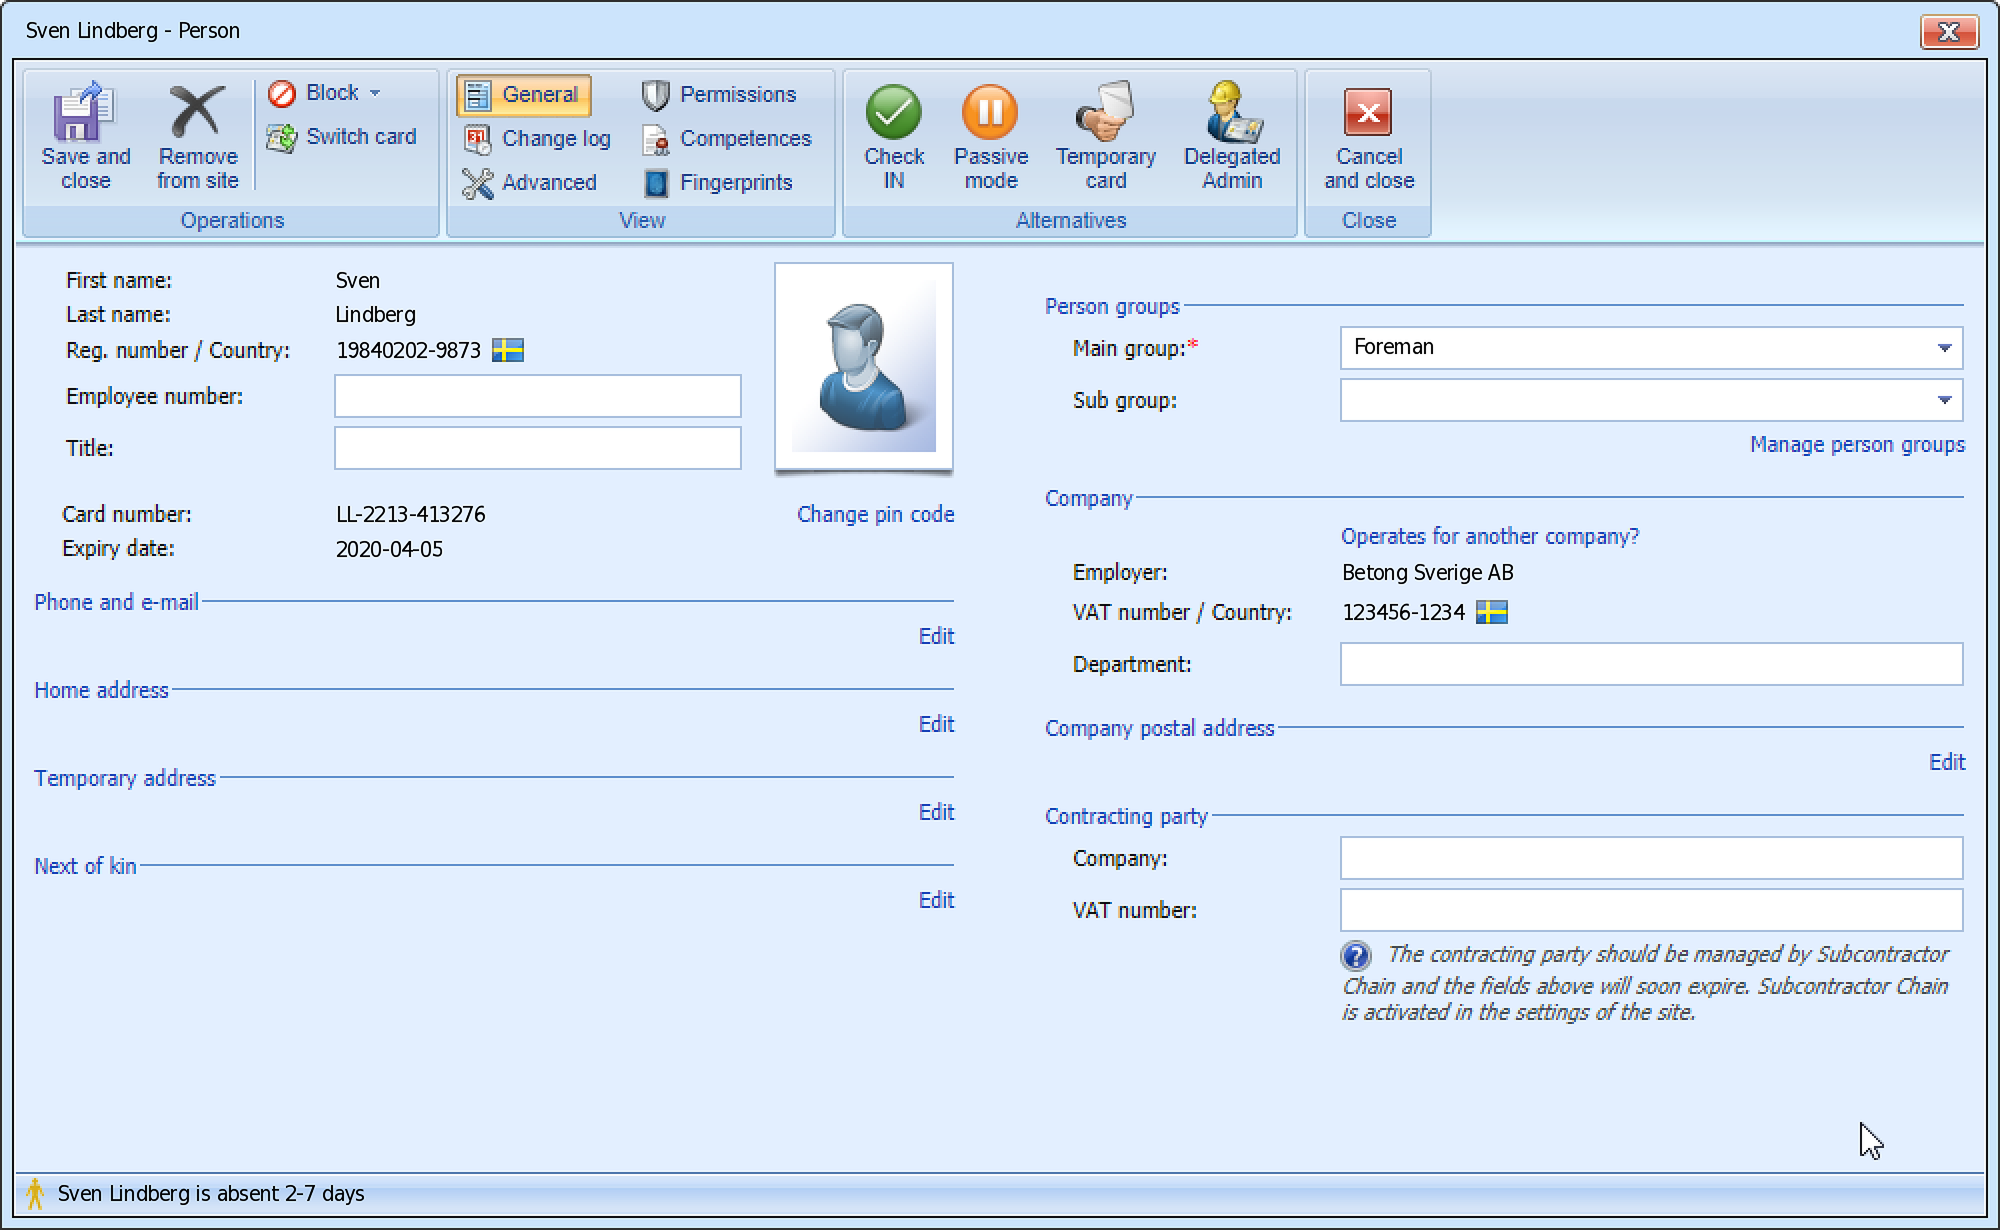Open the Block dropdown arrow
The height and width of the screenshot is (1230, 2000).
tap(375, 93)
